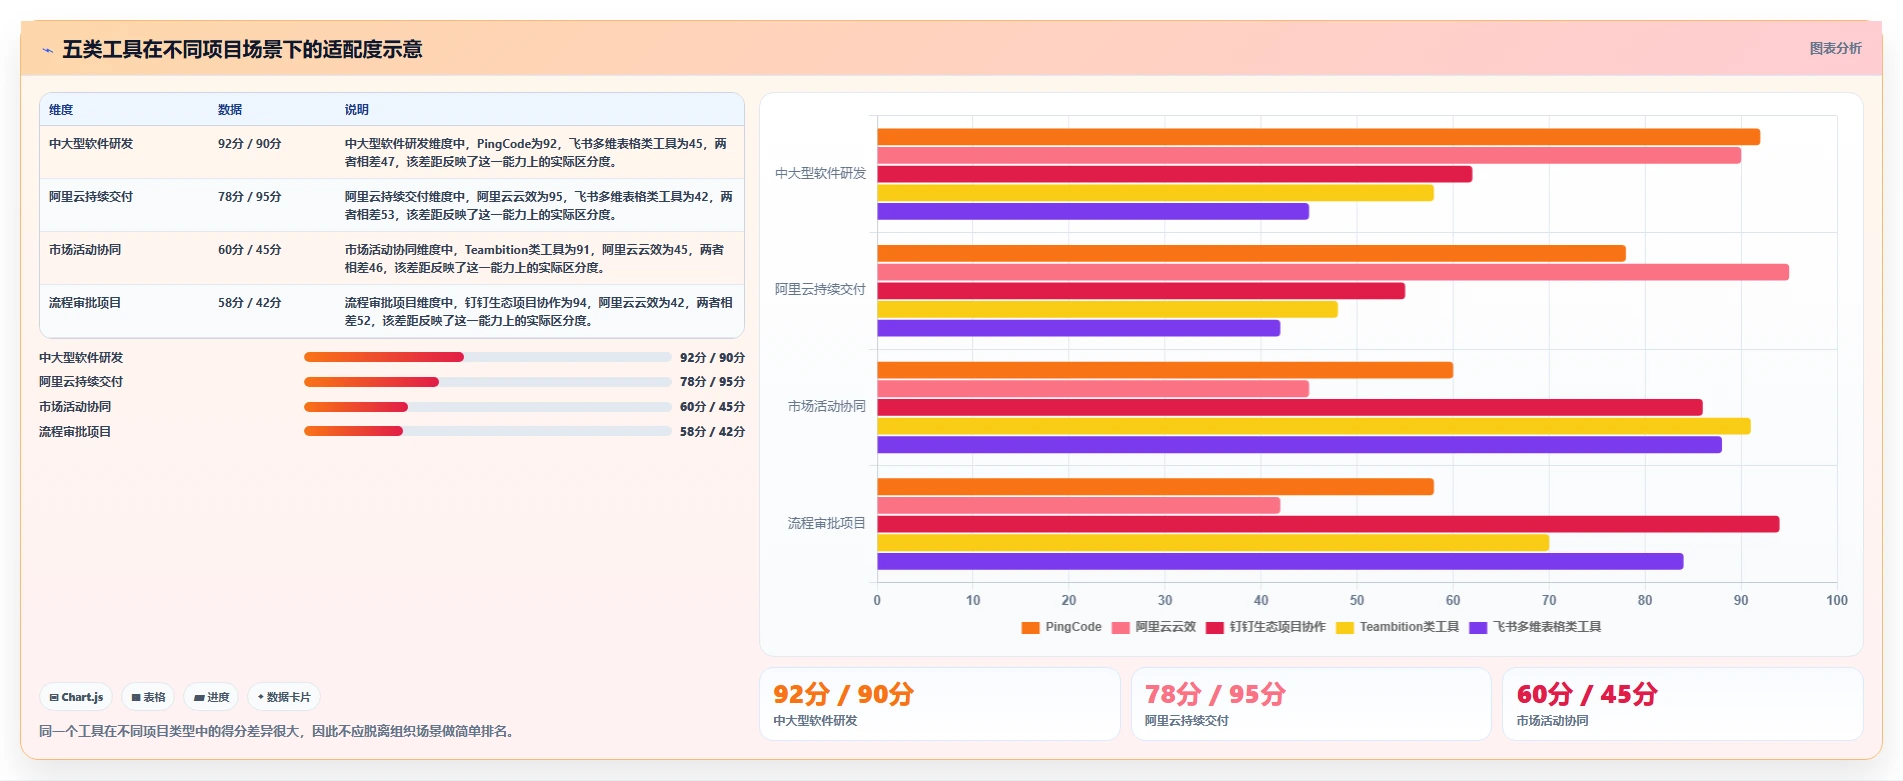Click red 钉钉 bar in 流程审批项目 group
Screen dimensions: 1903x781
[1328, 524]
